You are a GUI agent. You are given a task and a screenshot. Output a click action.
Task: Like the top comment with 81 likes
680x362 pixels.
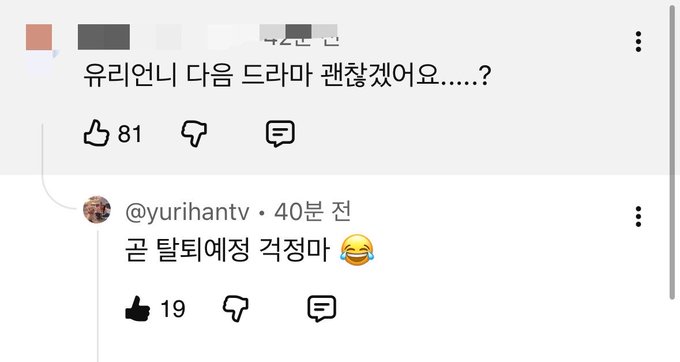(96, 133)
